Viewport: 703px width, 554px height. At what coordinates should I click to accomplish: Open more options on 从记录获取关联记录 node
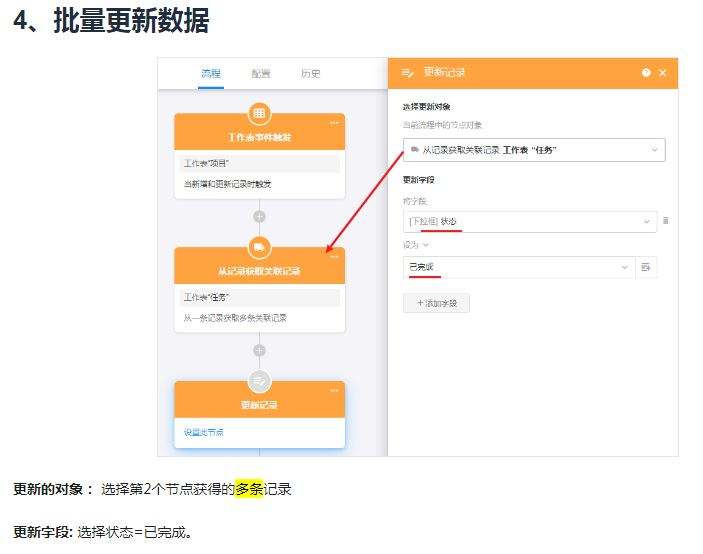tap(334, 257)
